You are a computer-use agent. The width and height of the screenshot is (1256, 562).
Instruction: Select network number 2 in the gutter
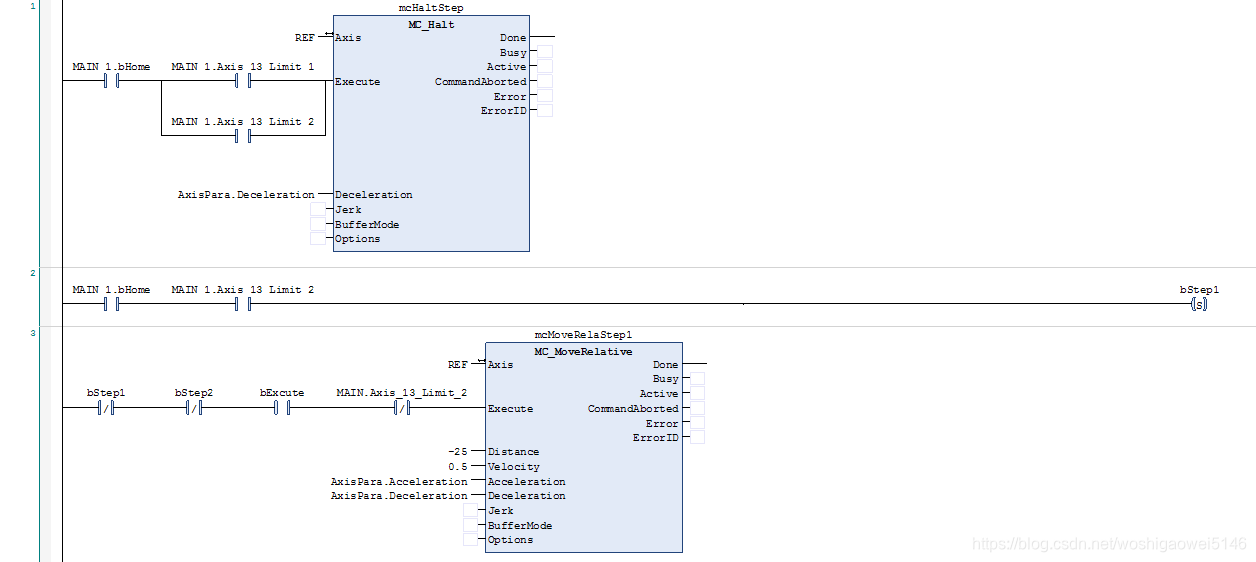click(x=33, y=273)
